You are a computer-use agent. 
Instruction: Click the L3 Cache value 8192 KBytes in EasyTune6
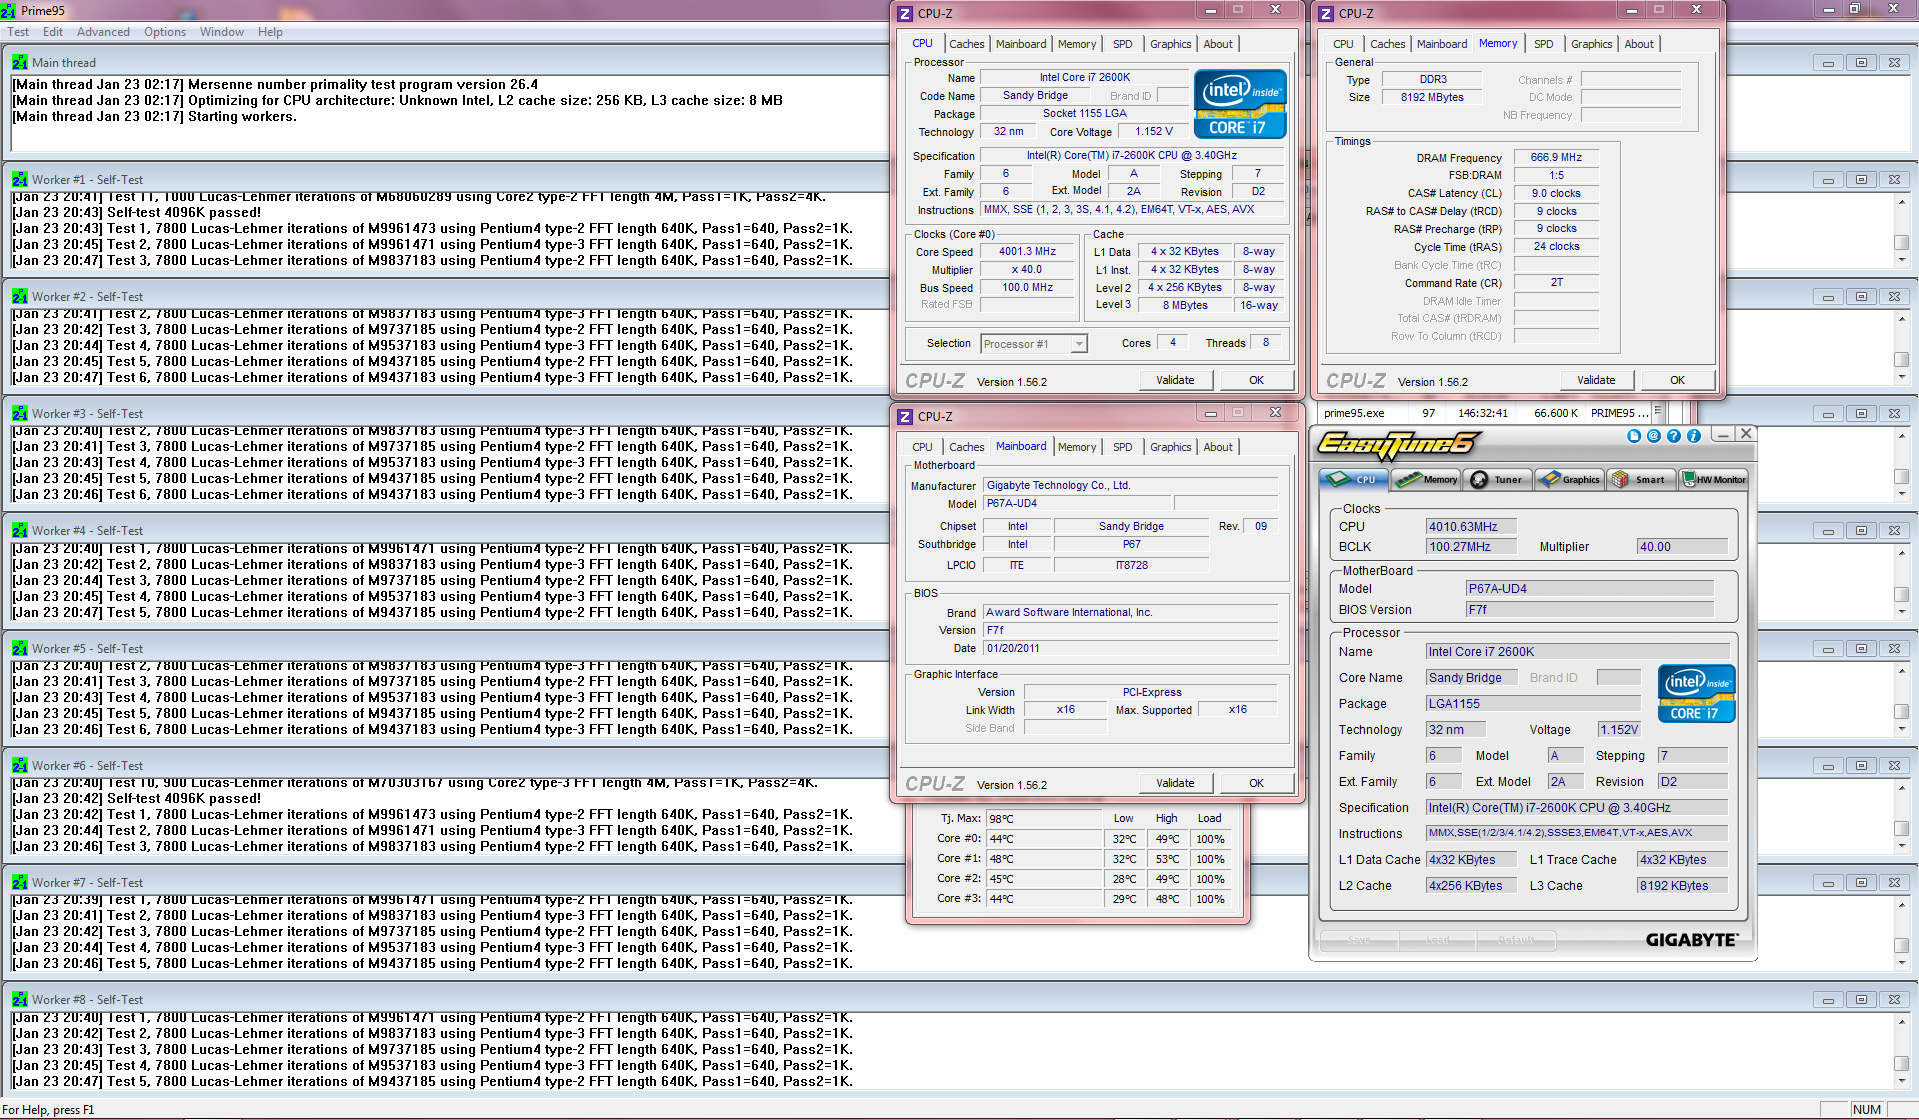[1682, 886]
